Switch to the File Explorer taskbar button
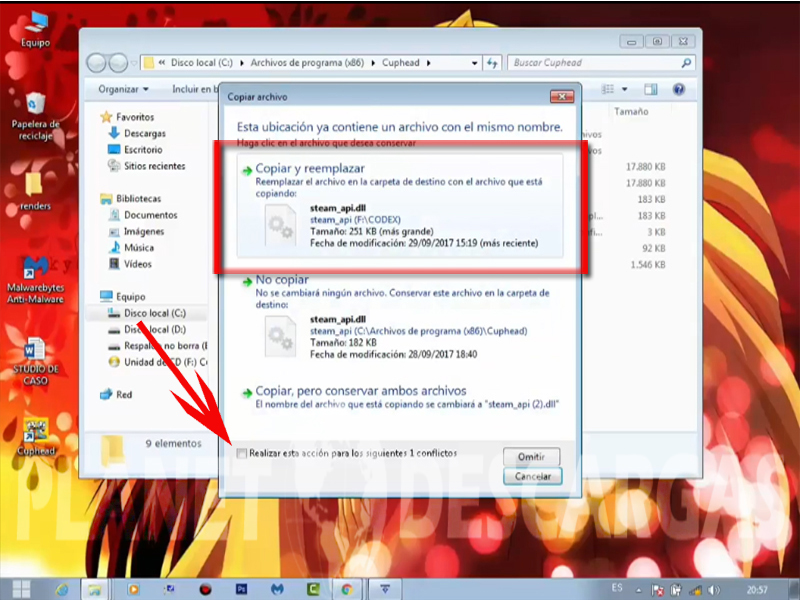The height and width of the screenshot is (600, 800). 94,590
